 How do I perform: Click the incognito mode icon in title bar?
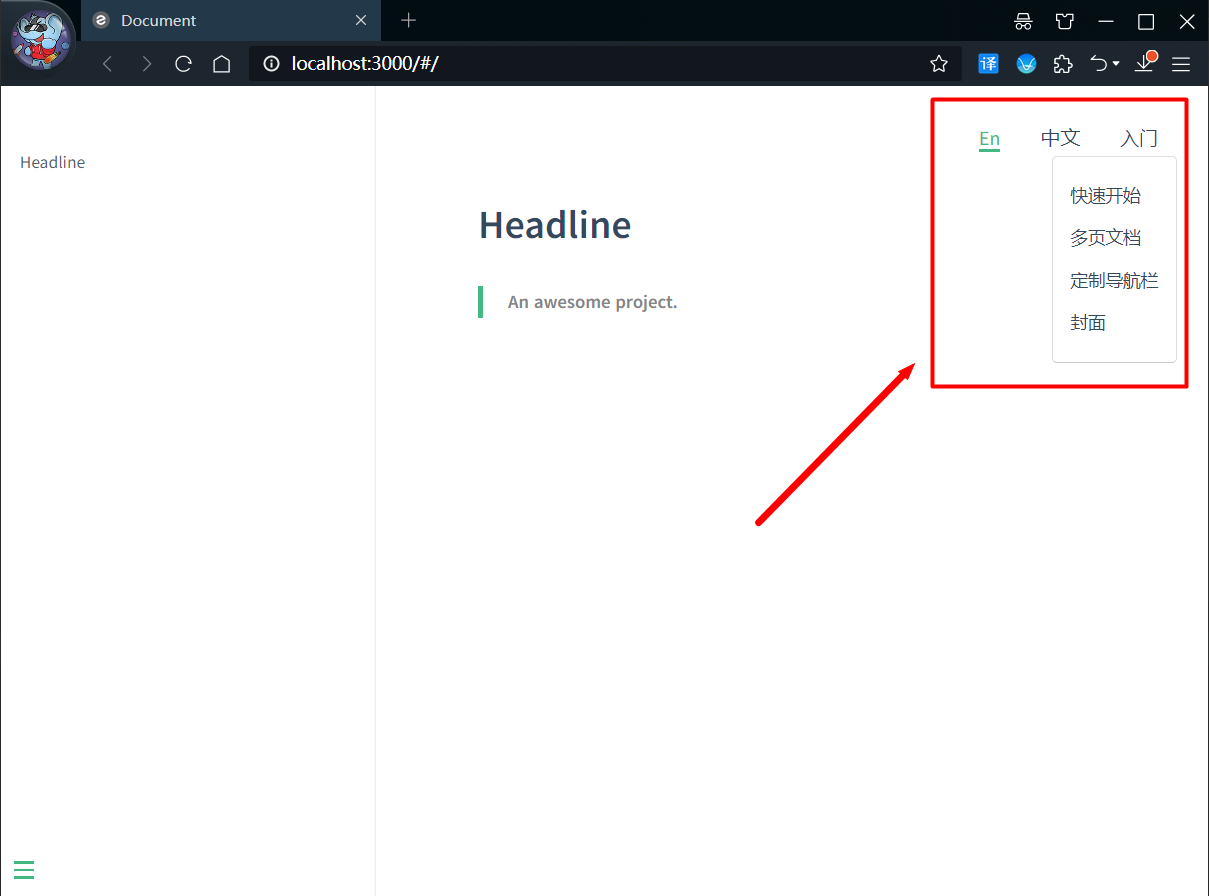[1023, 21]
